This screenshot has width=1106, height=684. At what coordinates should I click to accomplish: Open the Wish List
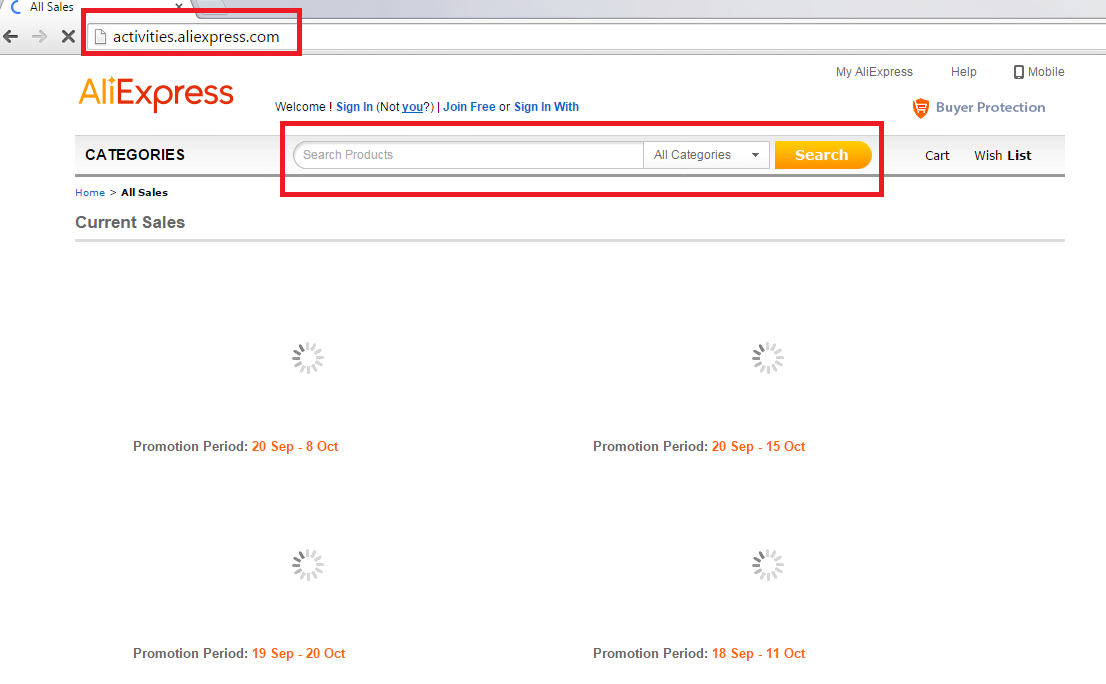point(1003,156)
